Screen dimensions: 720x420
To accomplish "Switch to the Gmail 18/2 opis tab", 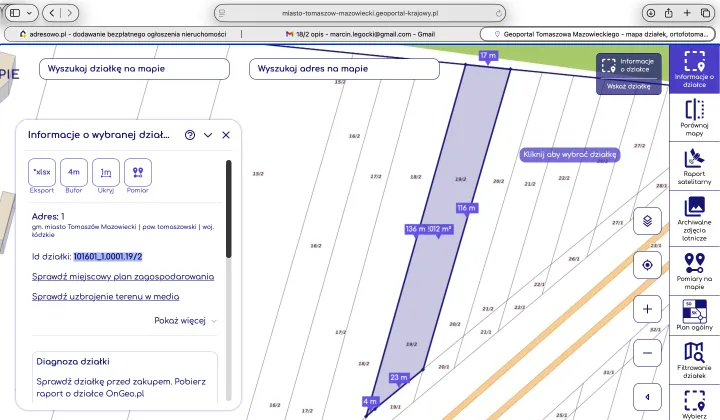I will [x=360, y=34].
